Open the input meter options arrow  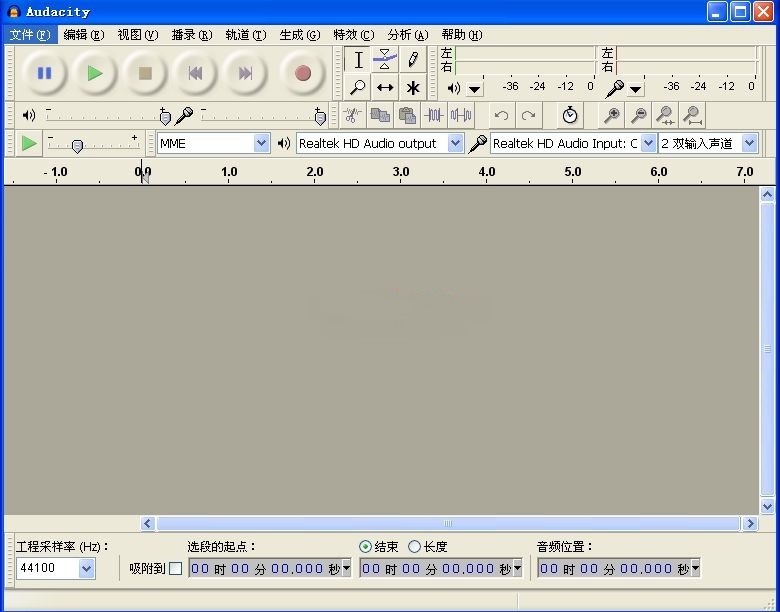pyautogui.click(x=636, y=90)
